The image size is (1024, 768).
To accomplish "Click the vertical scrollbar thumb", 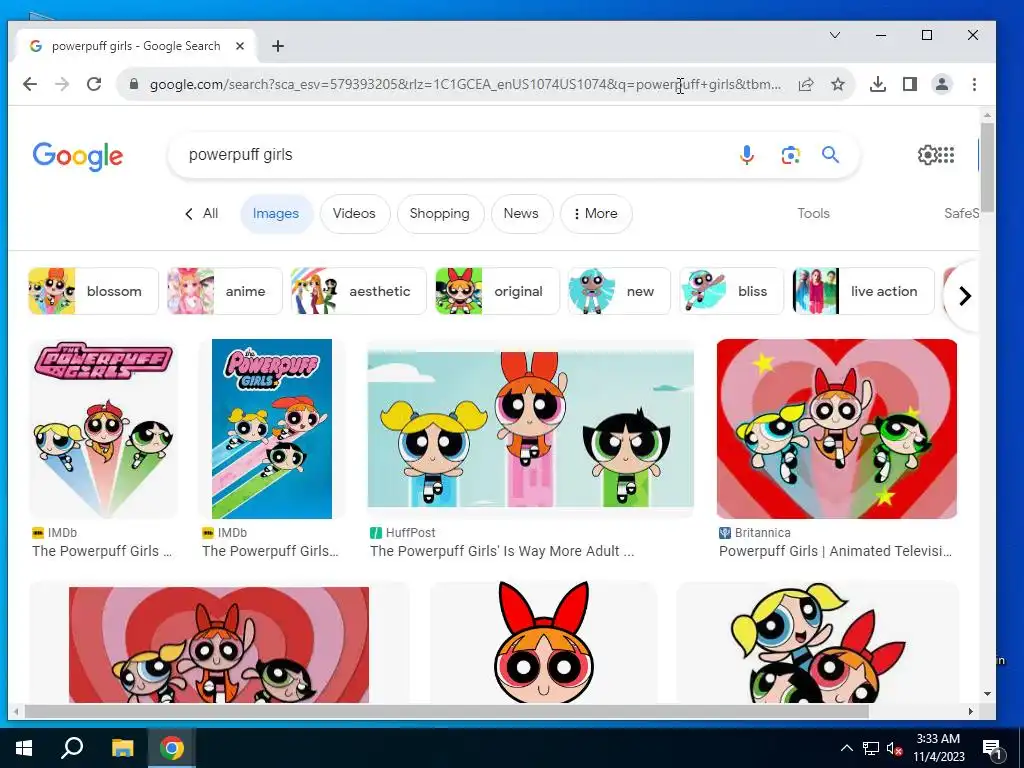I will [987, 167].
